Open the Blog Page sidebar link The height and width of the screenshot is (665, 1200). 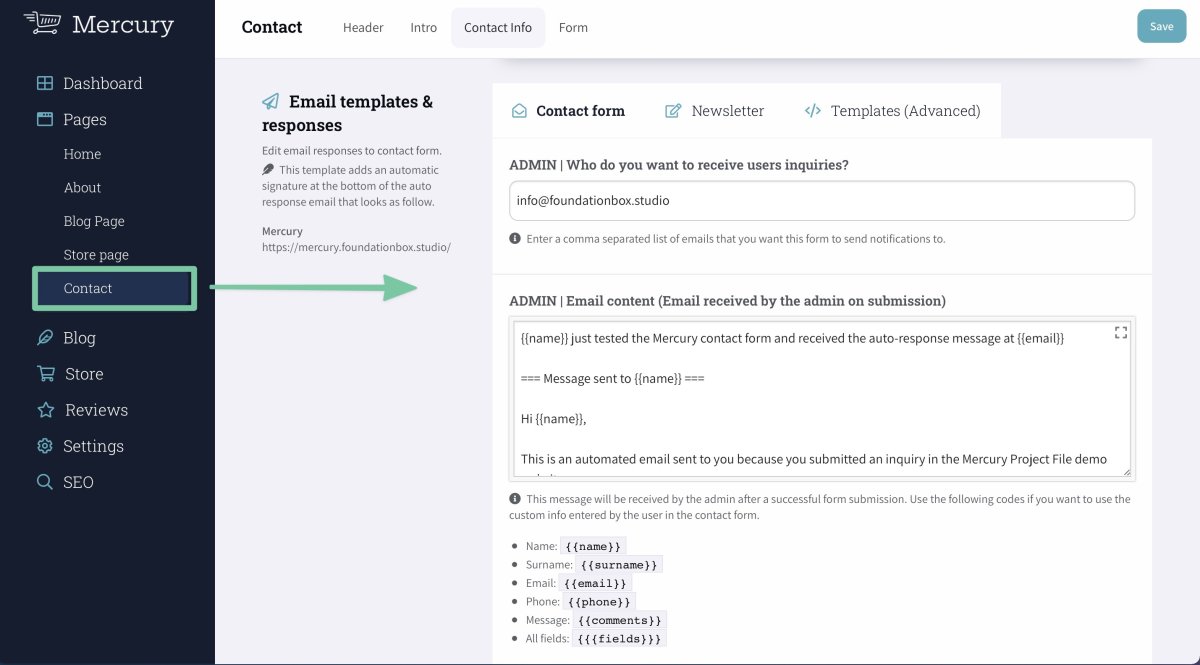coord(94,221)
